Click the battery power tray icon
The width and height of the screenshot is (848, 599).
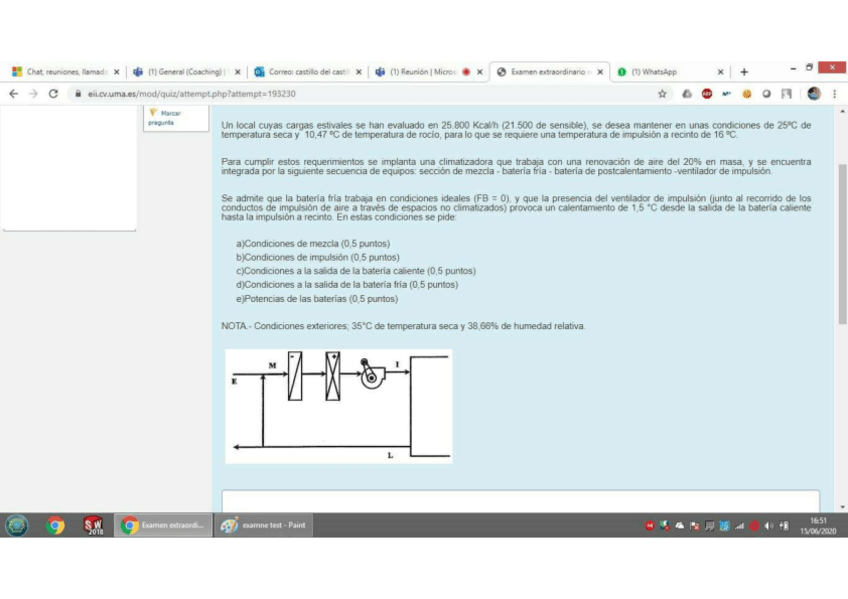(x=784, y=525)
